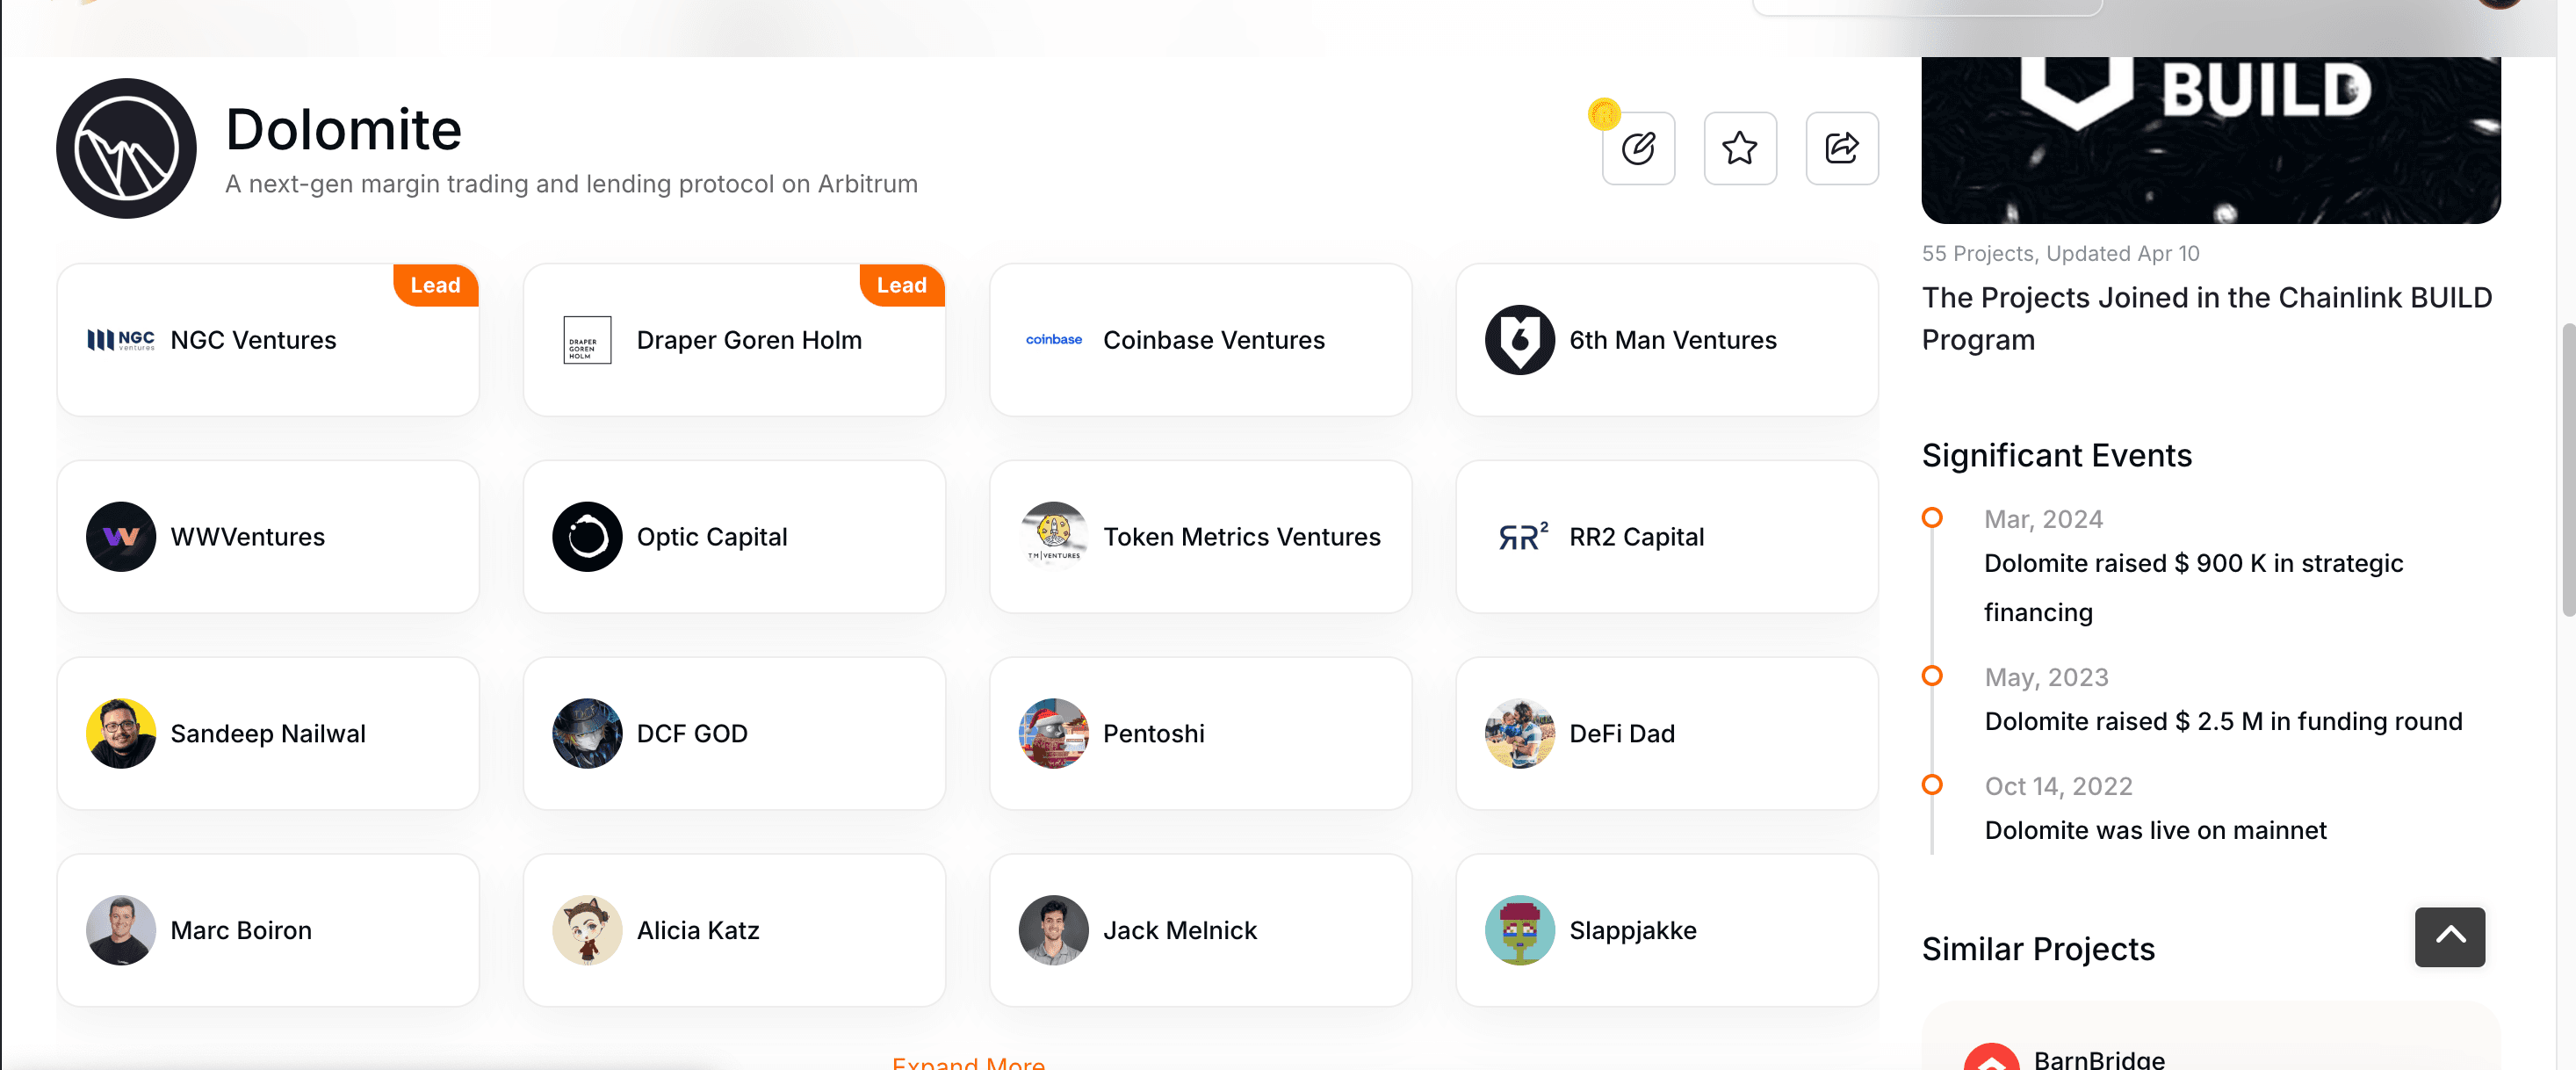Open the NGC Ventures investor name

click(253, 340)
